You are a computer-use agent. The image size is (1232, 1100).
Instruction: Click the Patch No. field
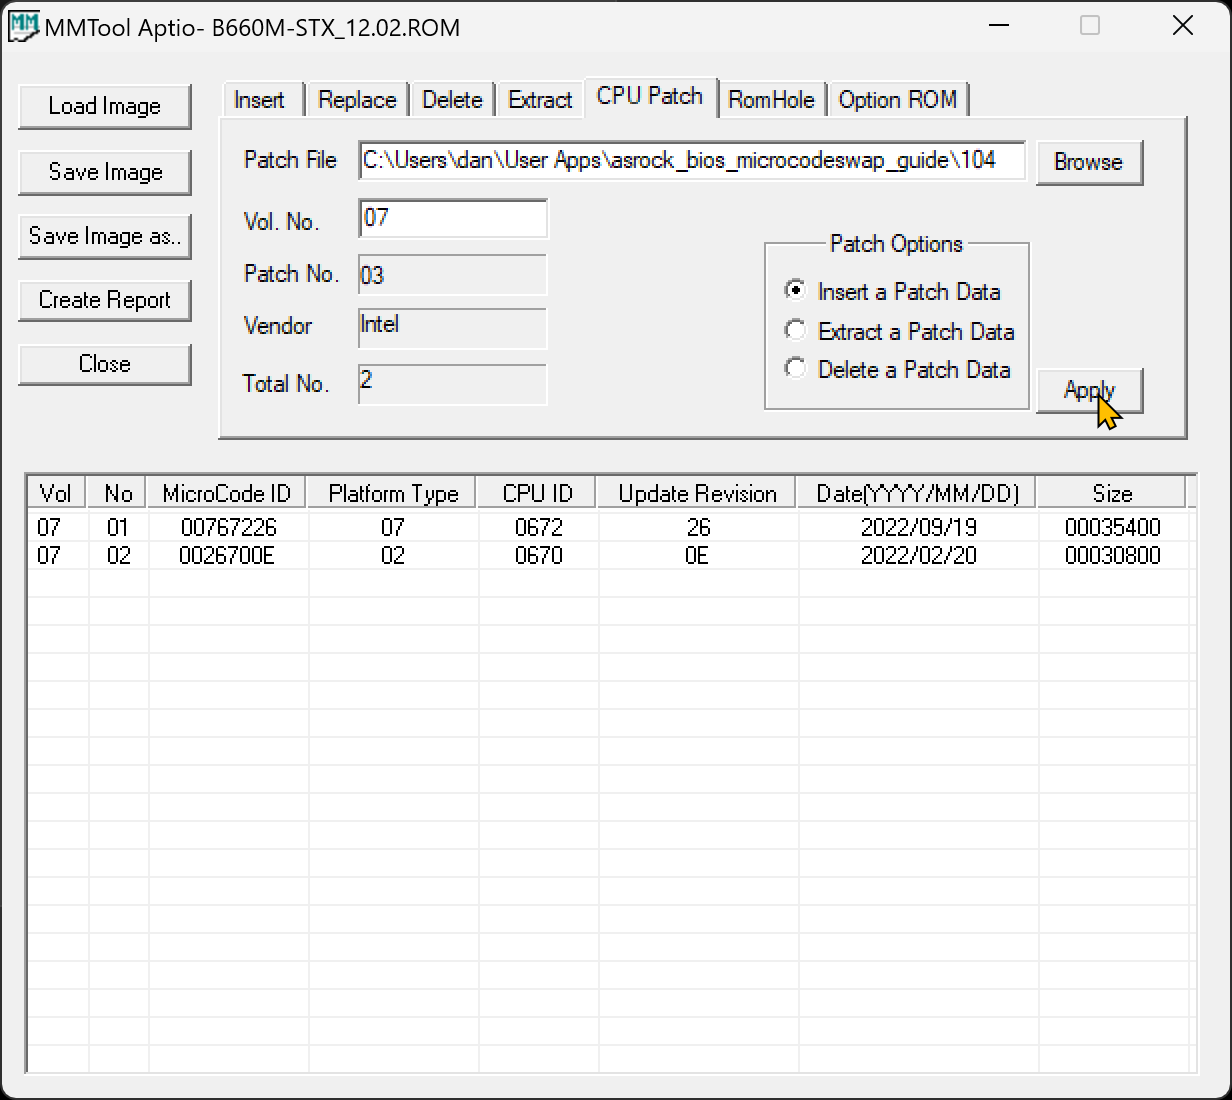pos(453,275)
